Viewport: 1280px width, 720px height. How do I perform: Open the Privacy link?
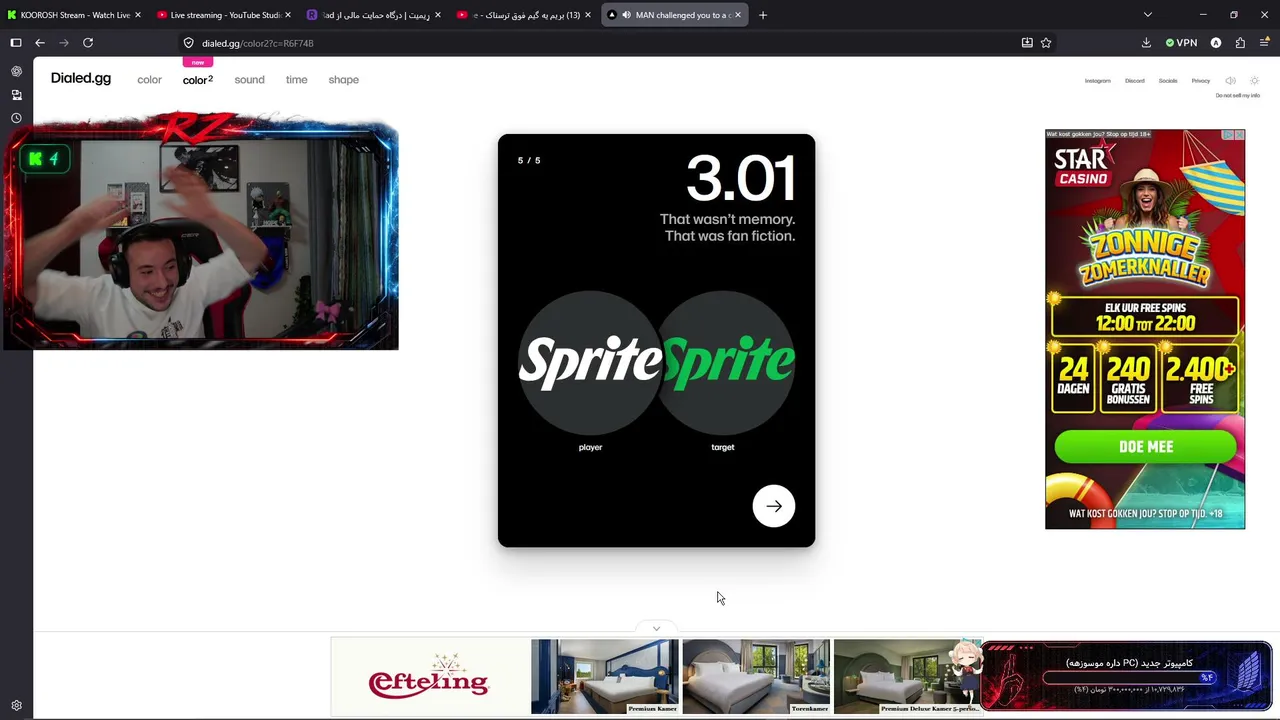(1201, 81)
